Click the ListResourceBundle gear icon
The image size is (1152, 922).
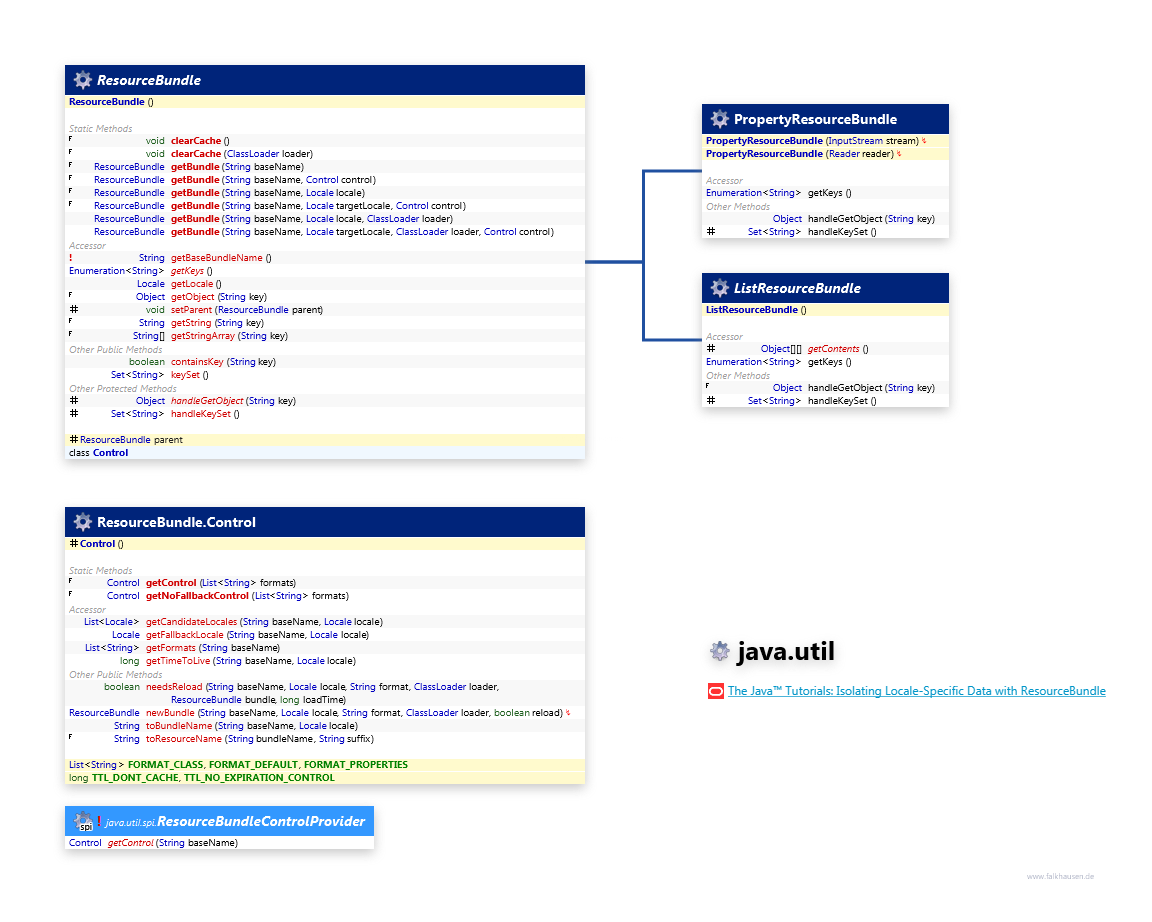(x=719, y=288)
